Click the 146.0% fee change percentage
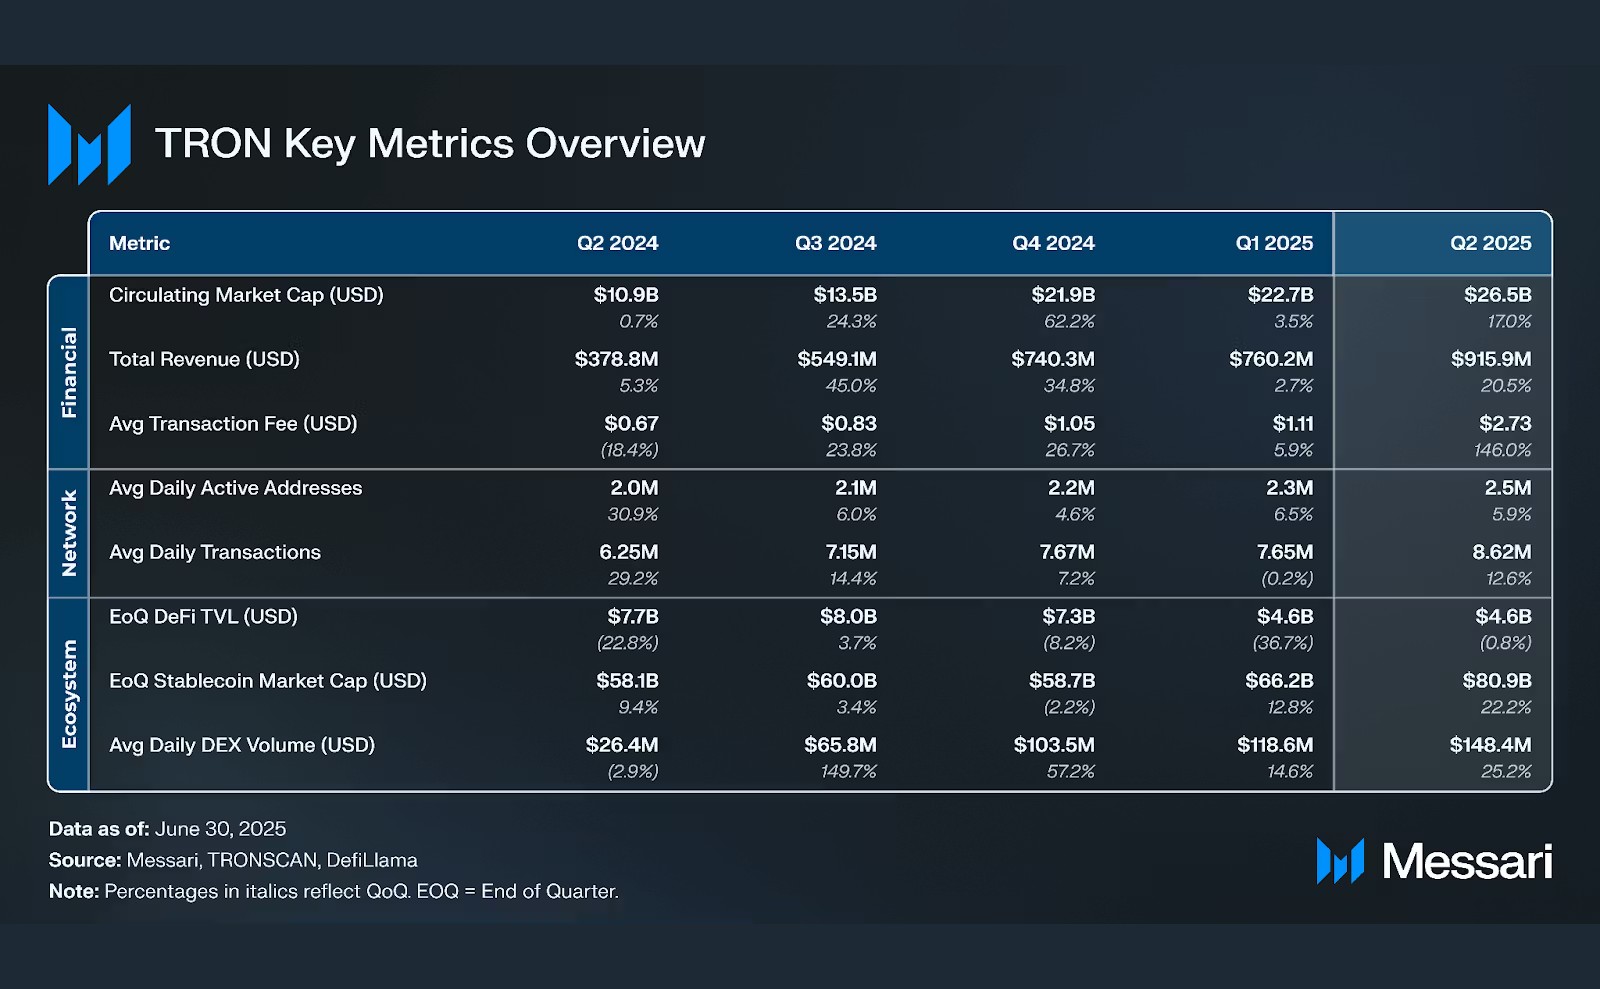 (1503, 450)
